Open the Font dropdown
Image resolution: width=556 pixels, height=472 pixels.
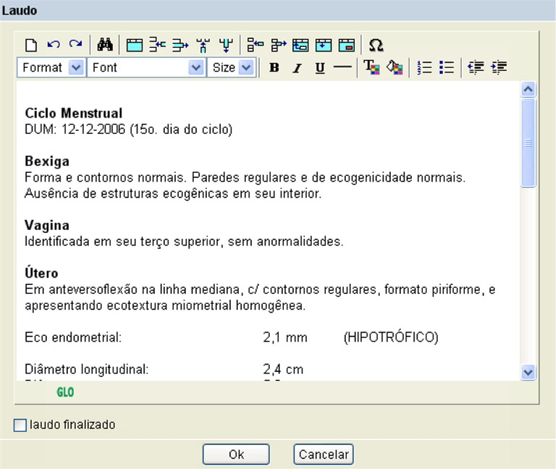pos(146,67)
